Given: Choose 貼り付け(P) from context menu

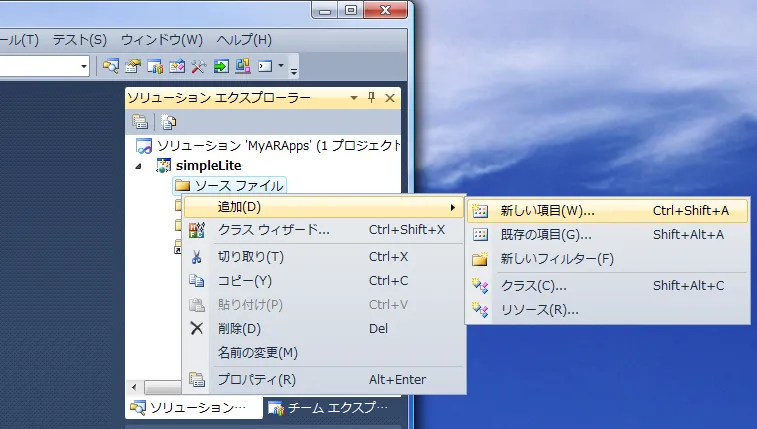Looking at the screenshot, I should tap(324, 305).
